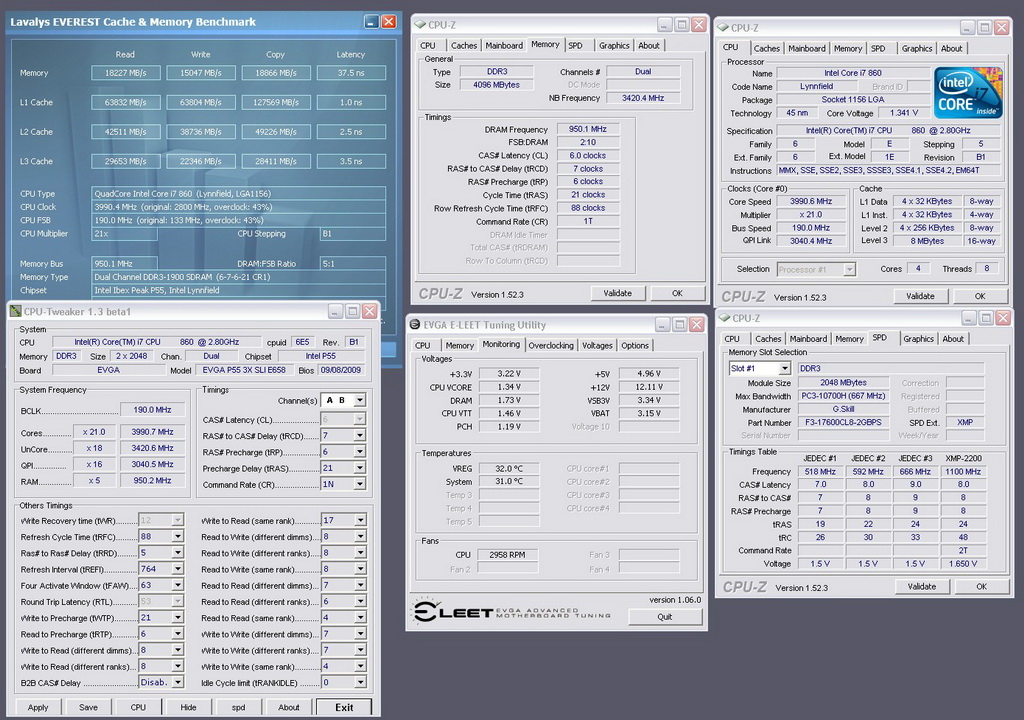Viewport: 1024px width, 720px height.
Task: Click the VREG 32.0 °C temperature reading
Action: tap(509, 468)
